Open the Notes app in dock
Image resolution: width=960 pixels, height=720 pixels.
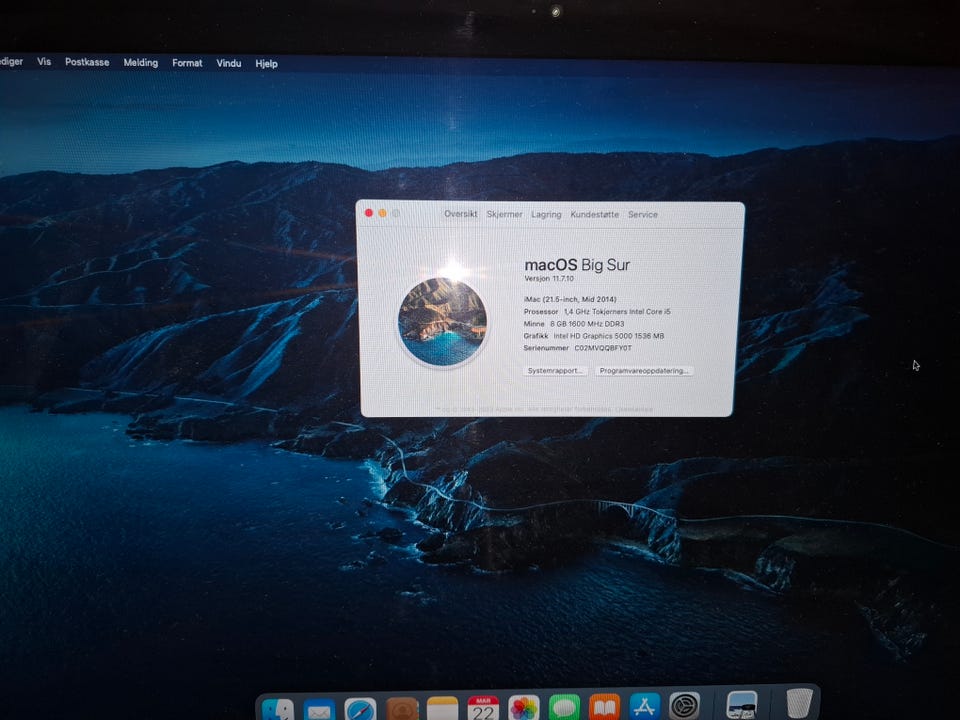443,708
